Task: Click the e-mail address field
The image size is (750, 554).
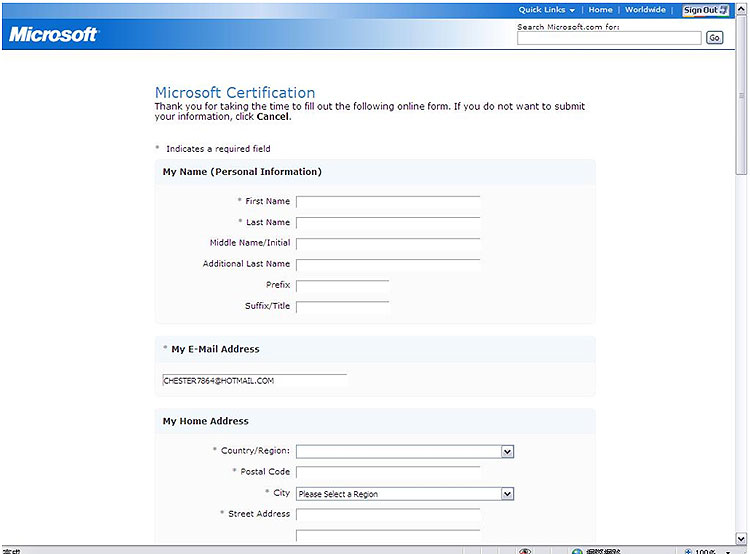Action: (254, 380)
